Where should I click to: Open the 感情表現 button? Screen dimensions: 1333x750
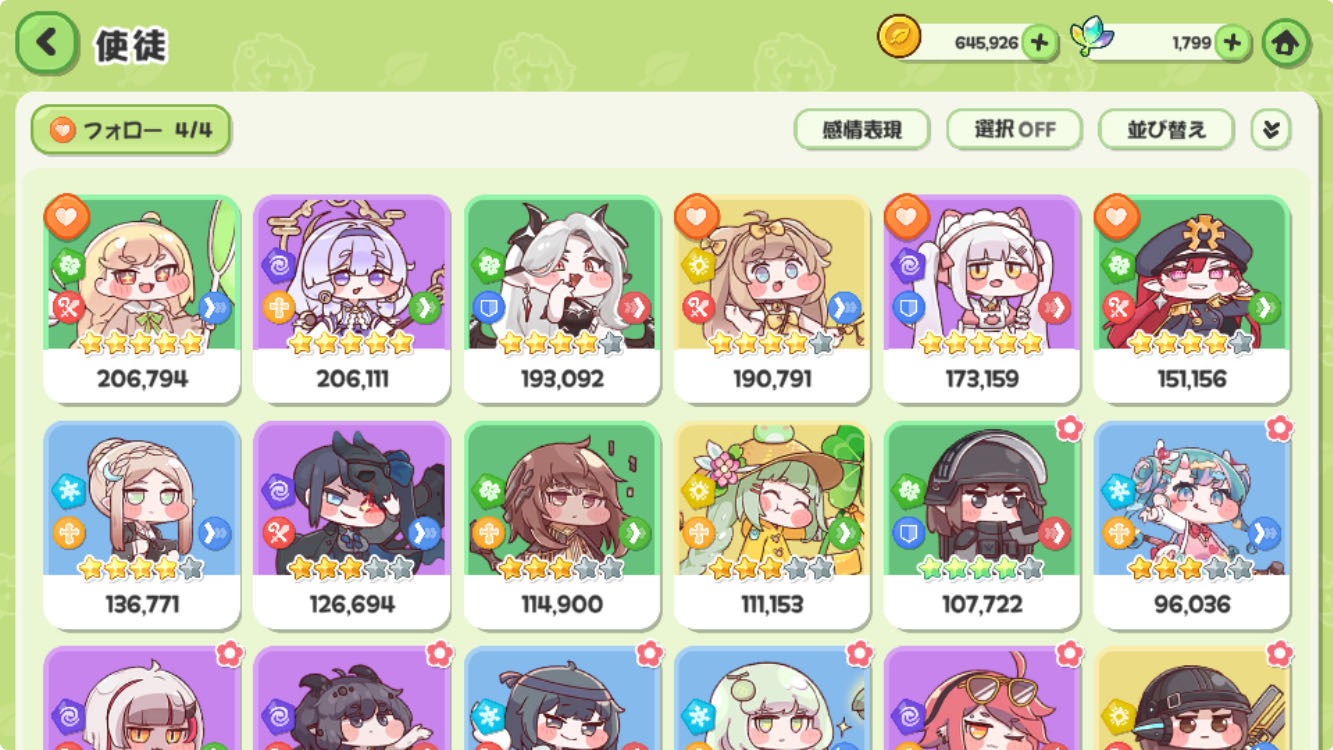click(862, 130)
